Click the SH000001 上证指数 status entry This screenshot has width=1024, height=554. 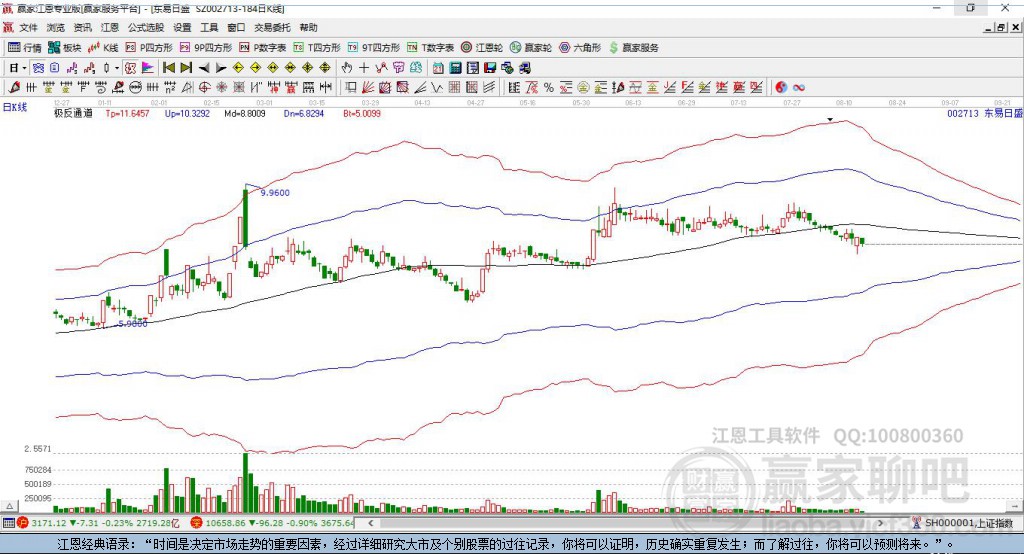963,523
